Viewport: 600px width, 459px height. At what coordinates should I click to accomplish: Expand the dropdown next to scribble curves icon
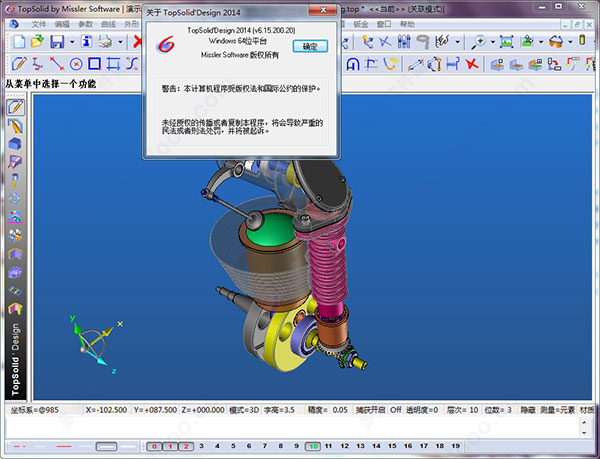[x=457, y=42]
